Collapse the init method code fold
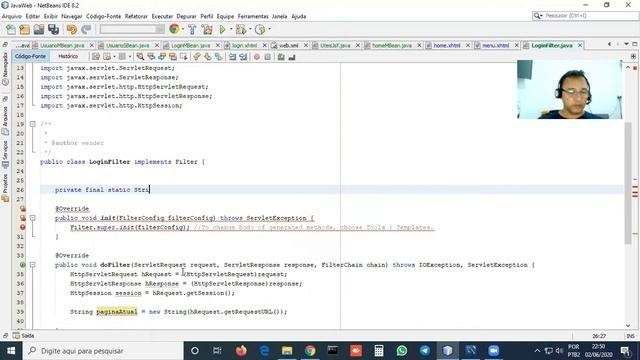This screenshot has height=360, width=640. point(32,218)
